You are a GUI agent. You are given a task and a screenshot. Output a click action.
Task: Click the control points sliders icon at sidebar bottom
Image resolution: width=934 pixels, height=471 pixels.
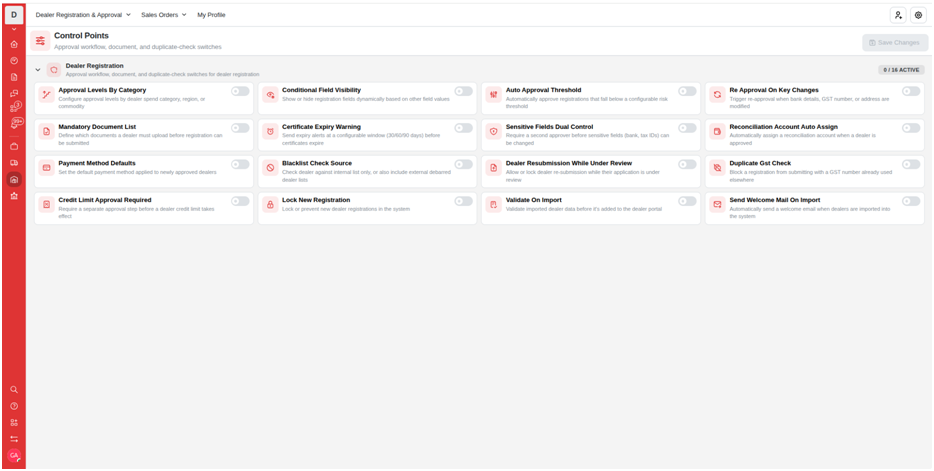(x=14, y=439)
